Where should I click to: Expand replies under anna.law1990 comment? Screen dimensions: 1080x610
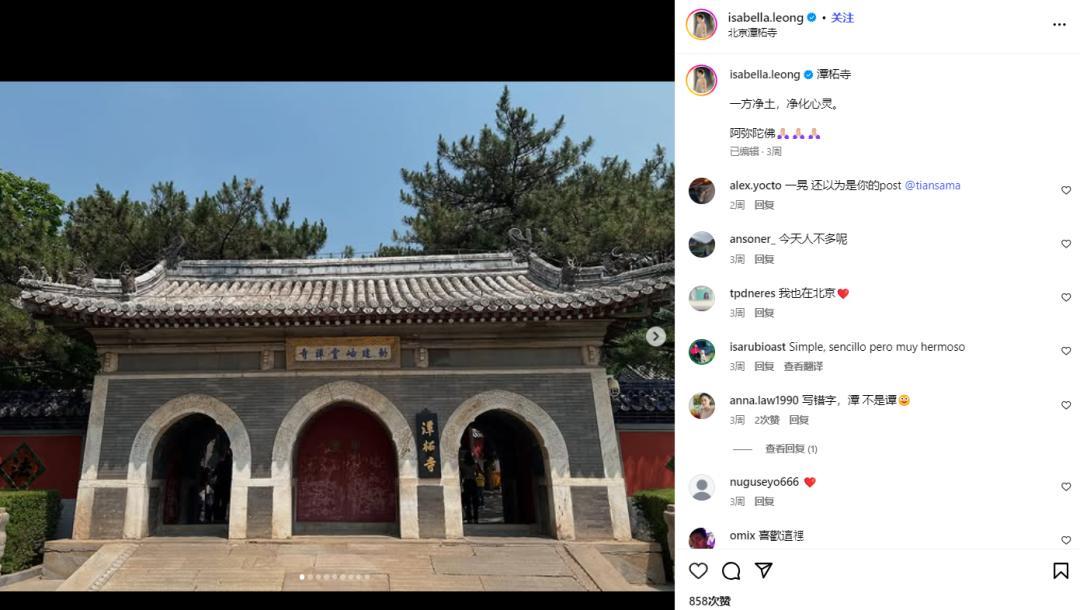(791, 449)
